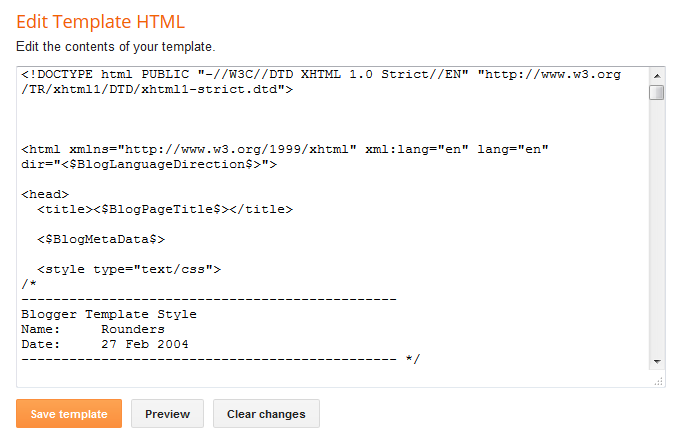The height and width of the screenshot is (435, 677).
Task: Click the BlogLanguageDirection dir attribute line
Action: [x=149, y=164]
